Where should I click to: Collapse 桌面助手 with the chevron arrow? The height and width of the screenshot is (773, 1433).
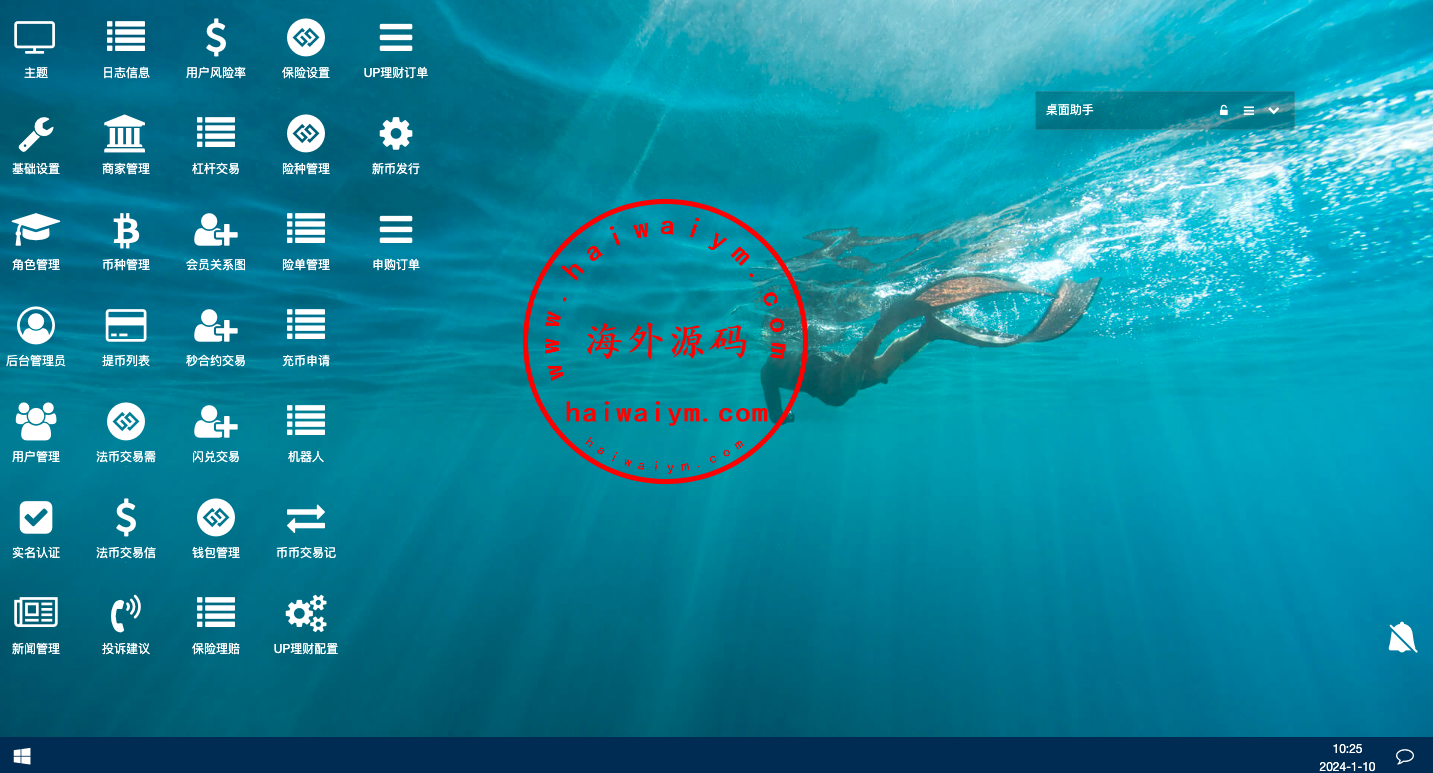(x=1273, y=111)
